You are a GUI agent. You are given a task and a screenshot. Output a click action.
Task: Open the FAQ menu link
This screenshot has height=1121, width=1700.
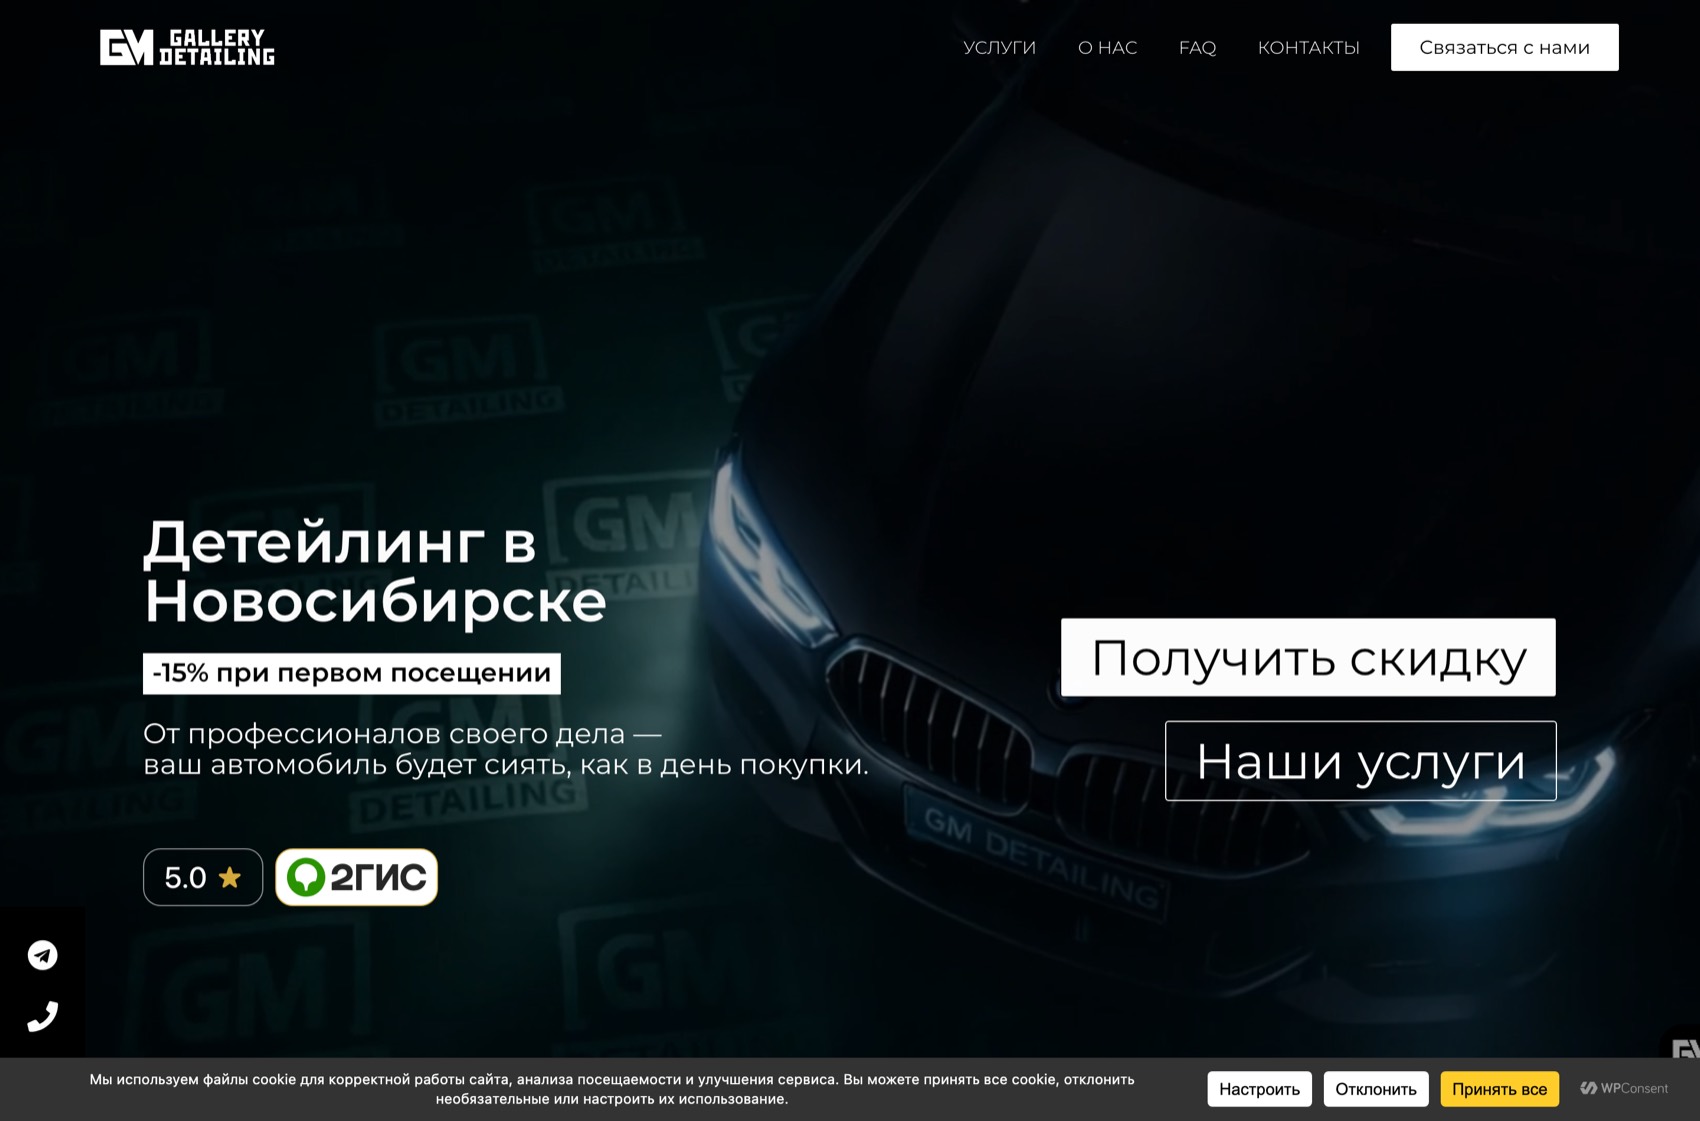(1197, 47)
